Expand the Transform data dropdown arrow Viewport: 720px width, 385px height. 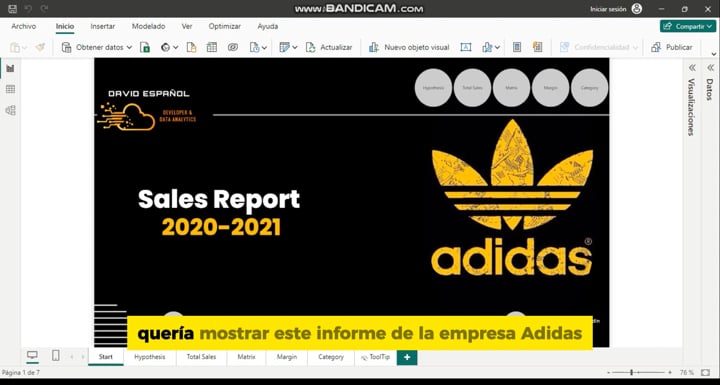click(x=294, y=47)
